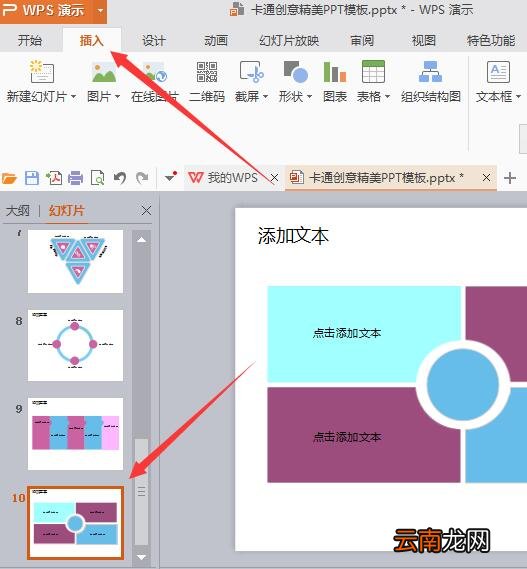Open the 设计 ribbon tab
527x569 pixels.
[x=154, y=40]
